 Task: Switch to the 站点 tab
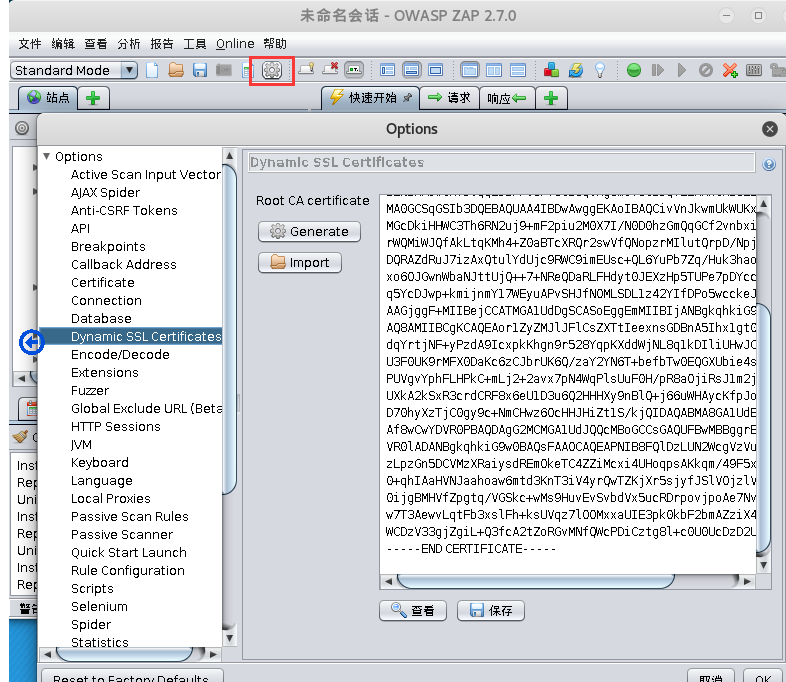click(48, 98)
